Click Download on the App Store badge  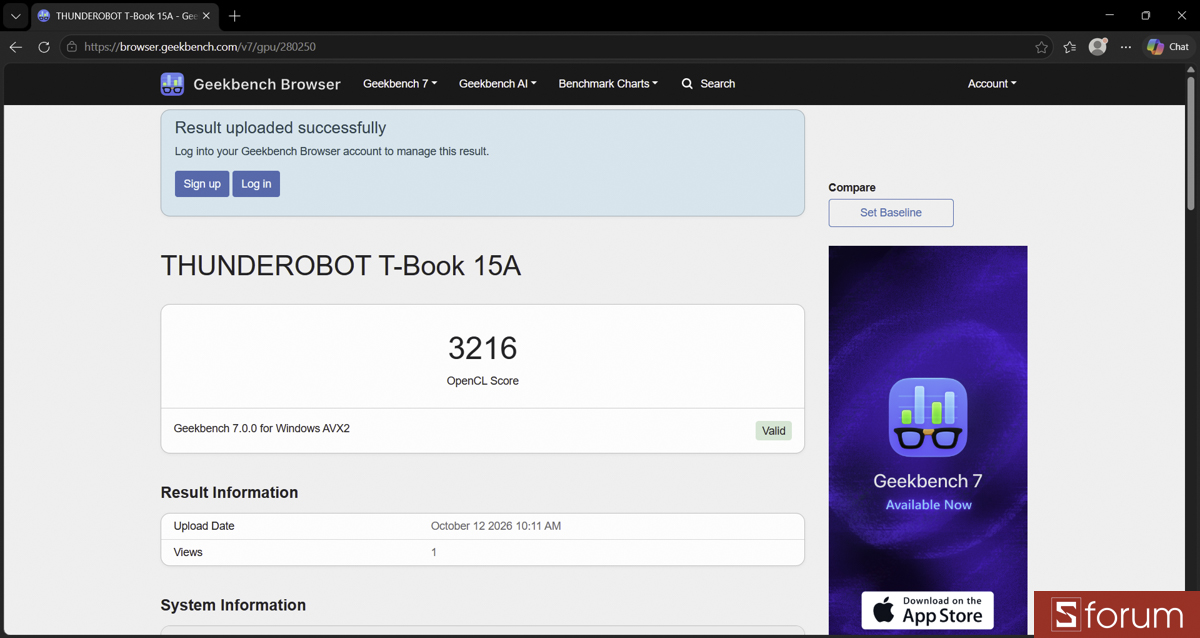tap(928, 610)
